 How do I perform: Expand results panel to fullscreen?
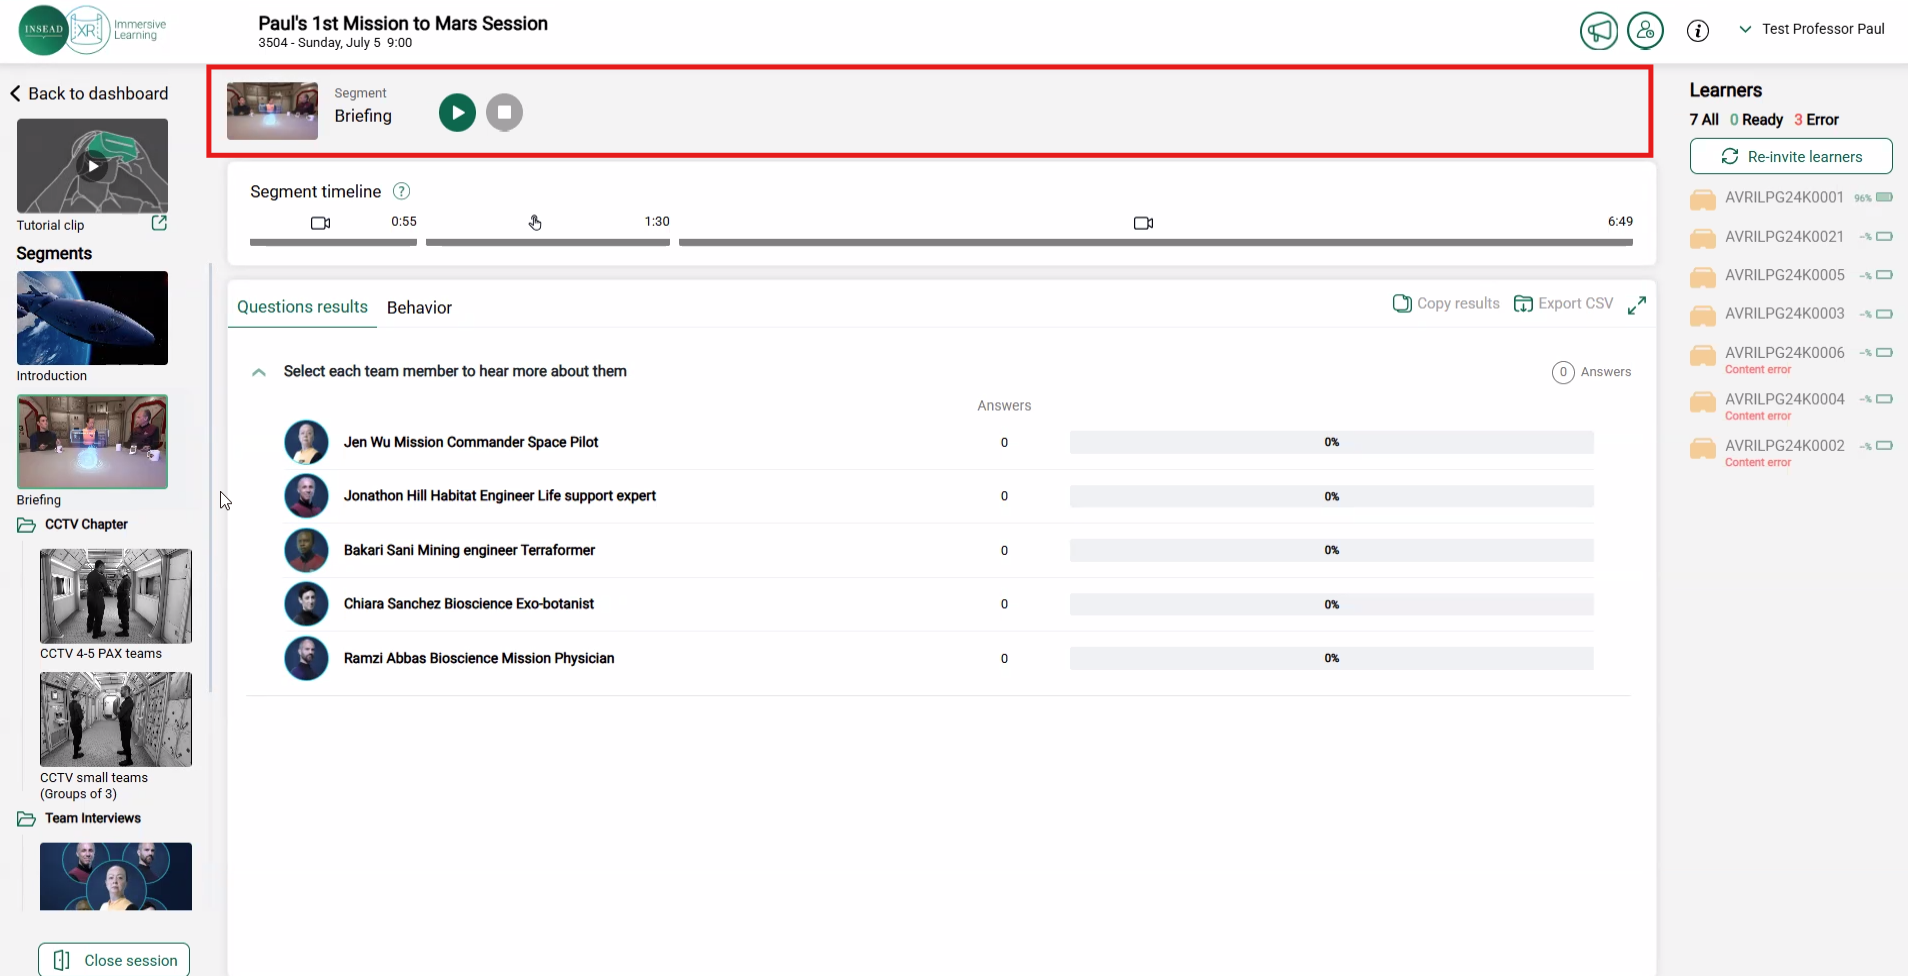click(1637, 305)
